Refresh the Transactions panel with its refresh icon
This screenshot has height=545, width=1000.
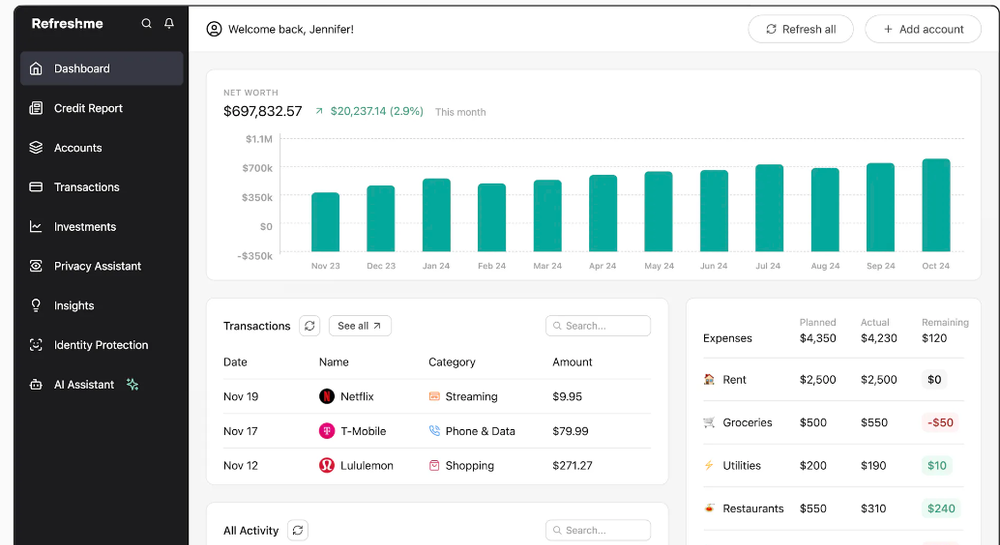tap(310, 326)
